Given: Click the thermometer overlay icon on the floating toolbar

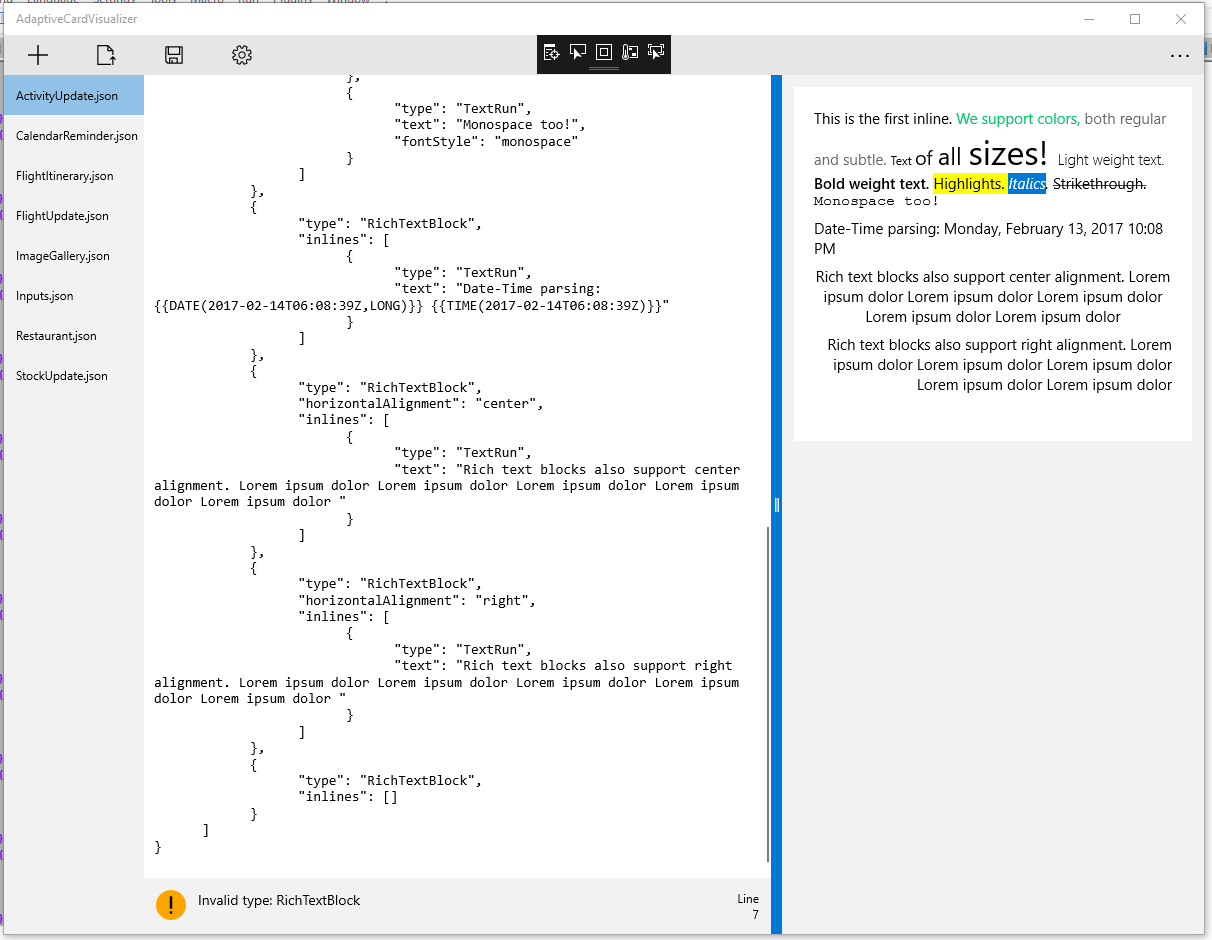Looking at the screenshot, I should tap(629, 53).
